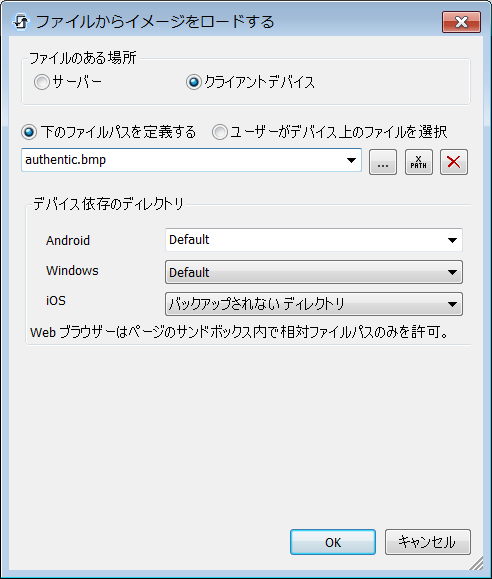
Task: Click the Web ブラウザー sandbox note text
Action: 239,332
